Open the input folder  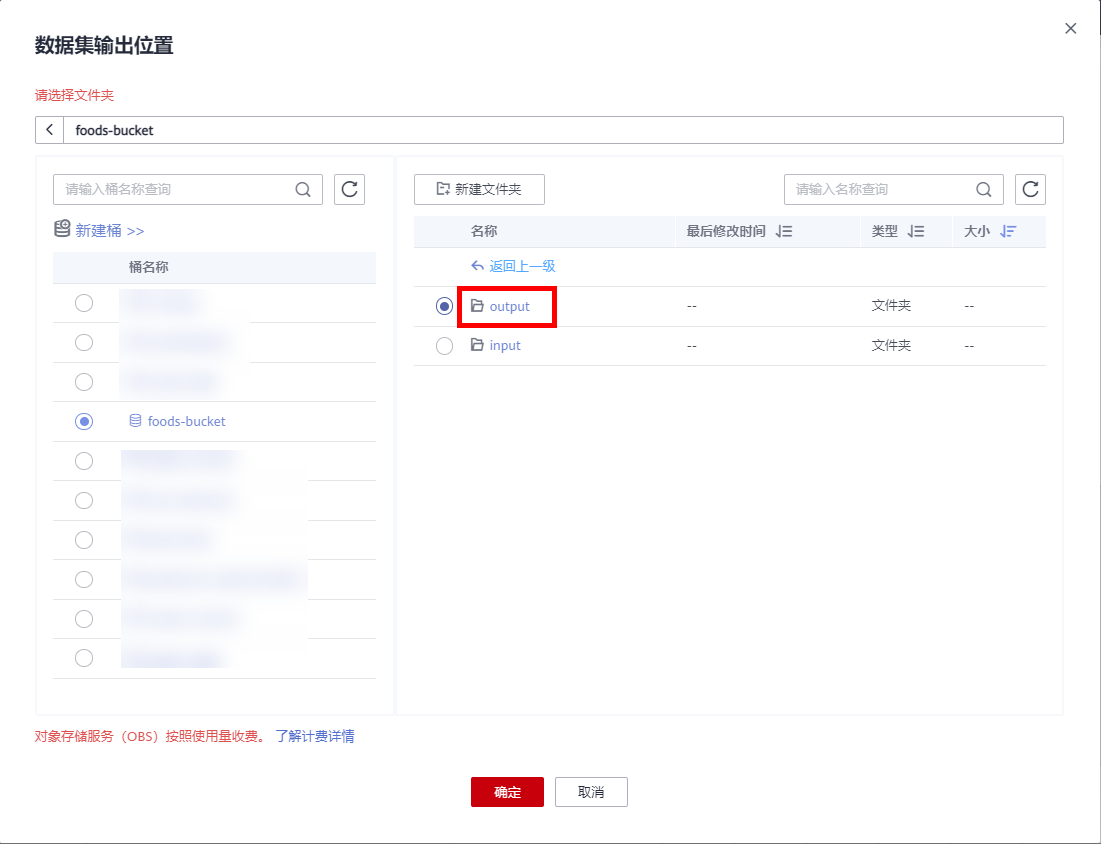tap(505, 346)
